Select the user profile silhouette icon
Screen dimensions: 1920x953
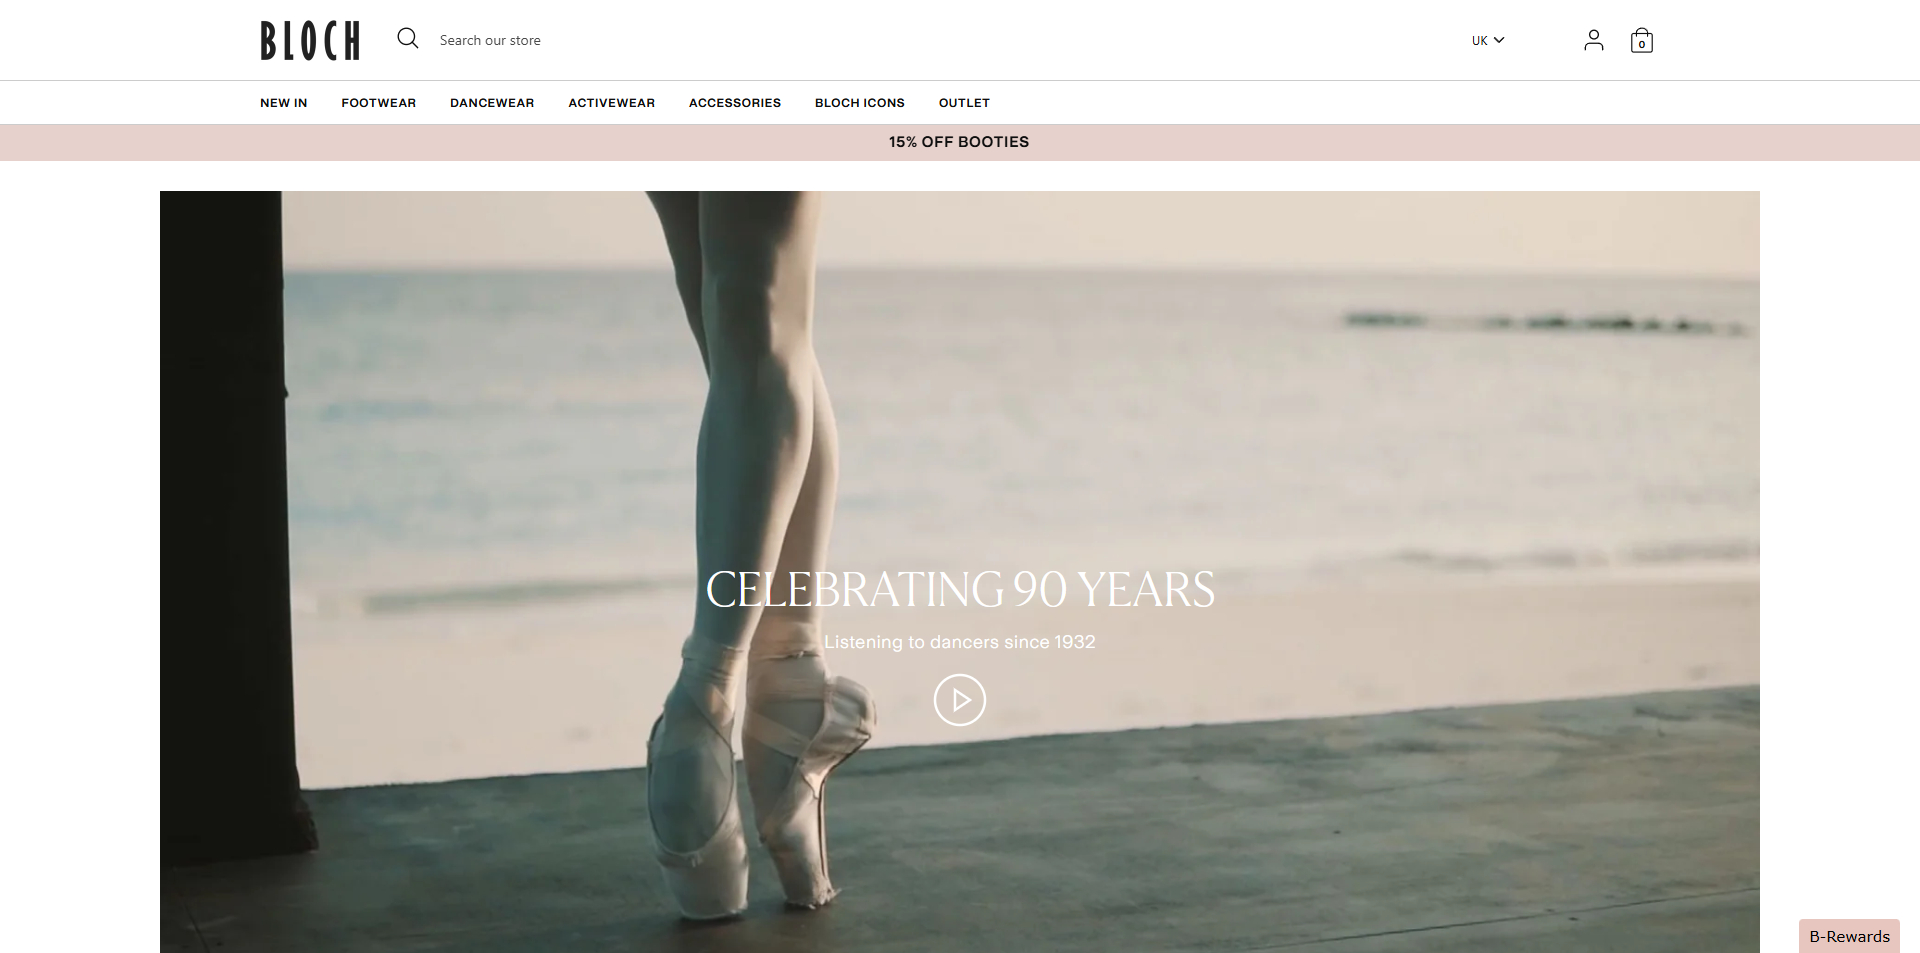point(1593,40)
